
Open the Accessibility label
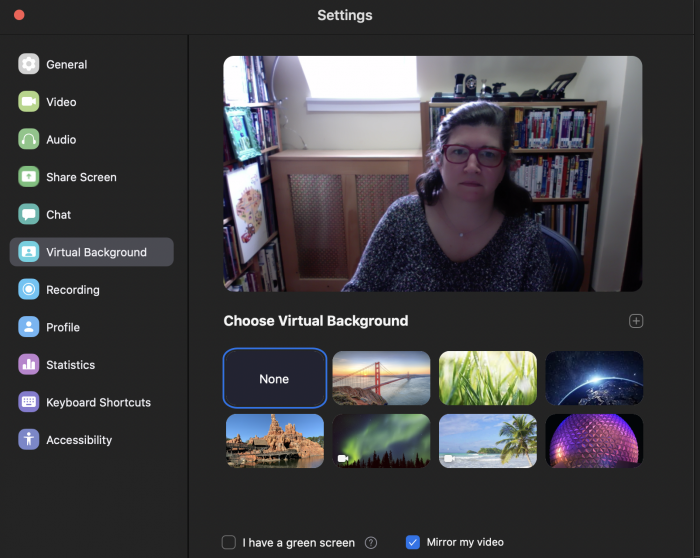click(x=79, y=440)
